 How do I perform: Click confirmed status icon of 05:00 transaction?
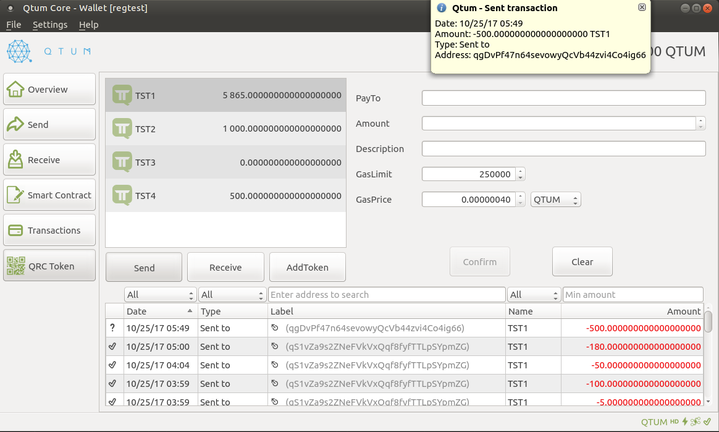113,346
